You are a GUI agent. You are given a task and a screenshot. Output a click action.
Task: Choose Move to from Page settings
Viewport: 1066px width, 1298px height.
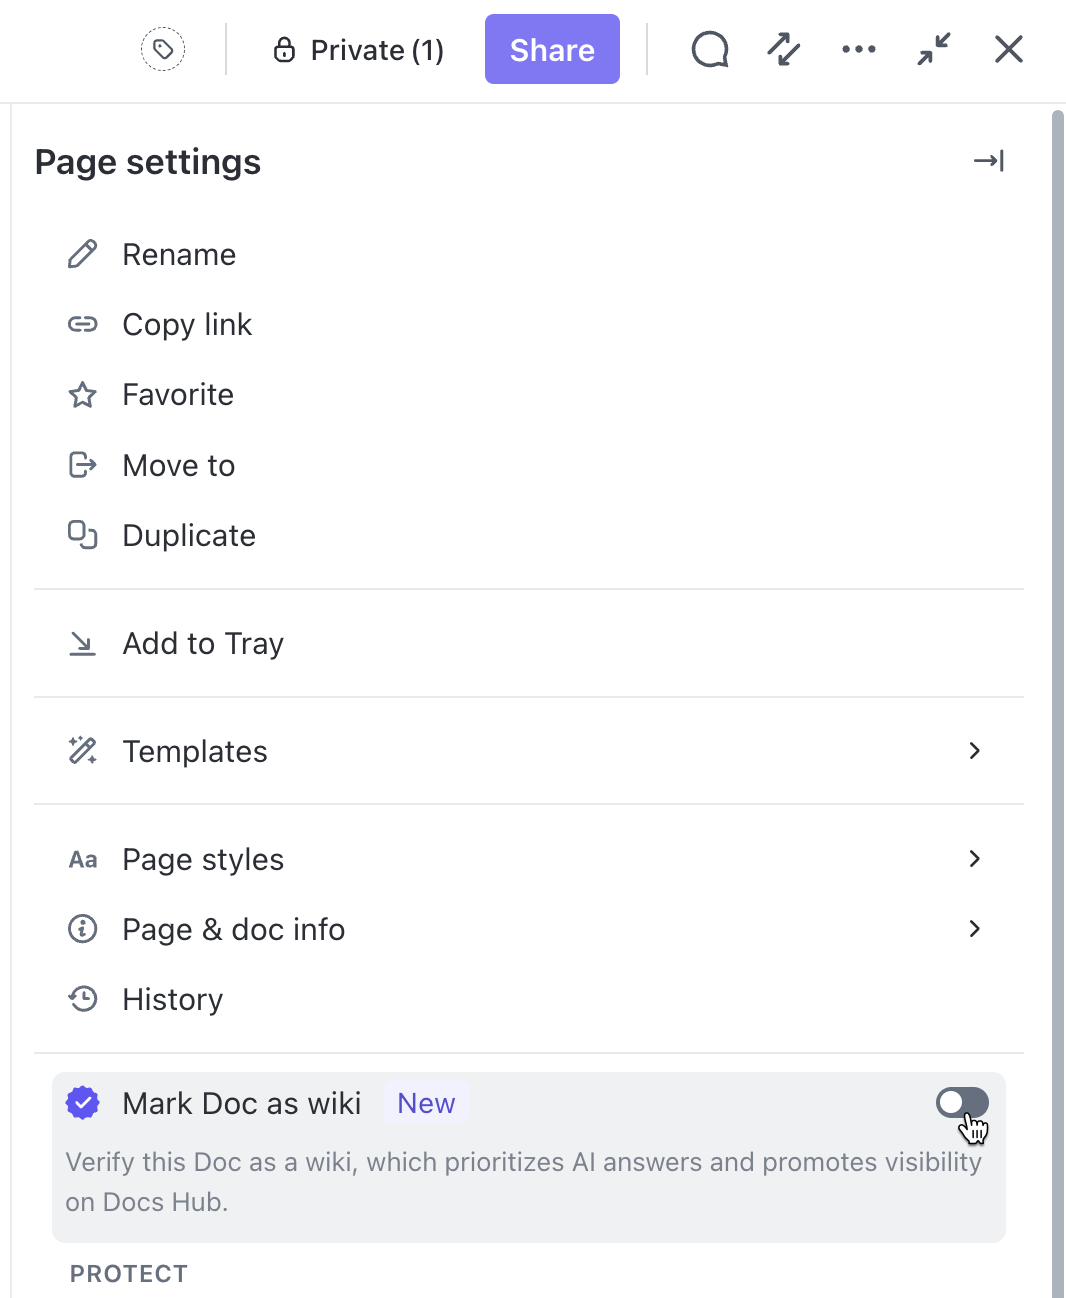[178, 465]
